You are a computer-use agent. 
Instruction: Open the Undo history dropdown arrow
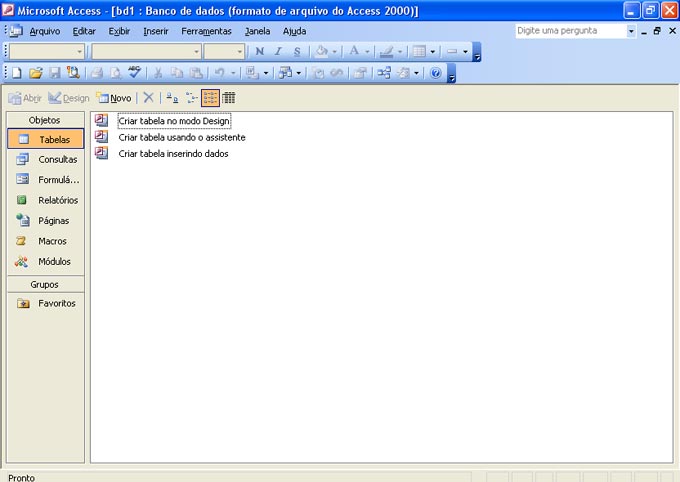[233, 73]
